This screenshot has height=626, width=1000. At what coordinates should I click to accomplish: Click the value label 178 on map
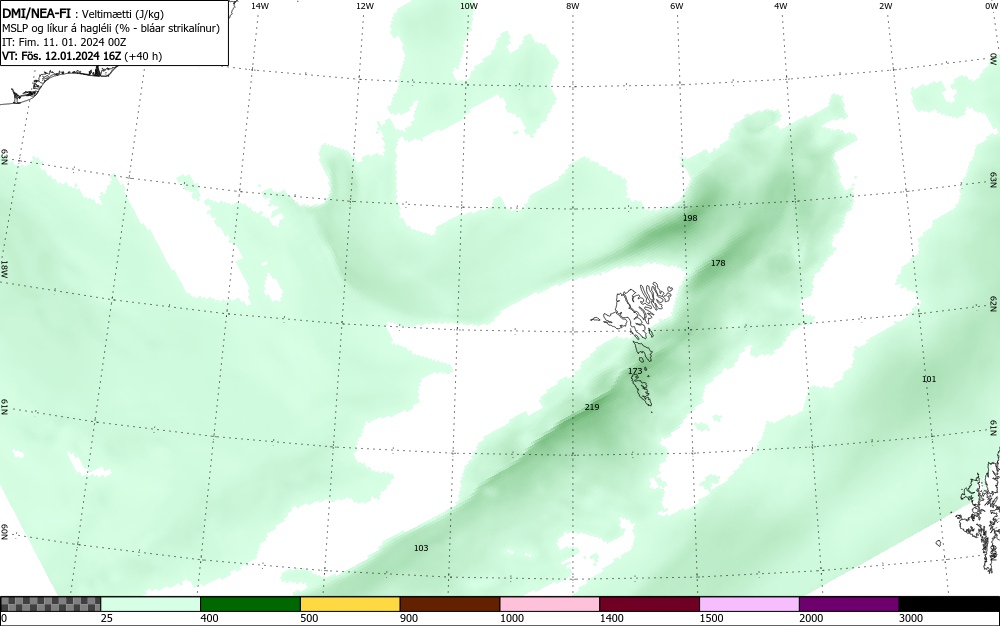(x=718, y=263)
